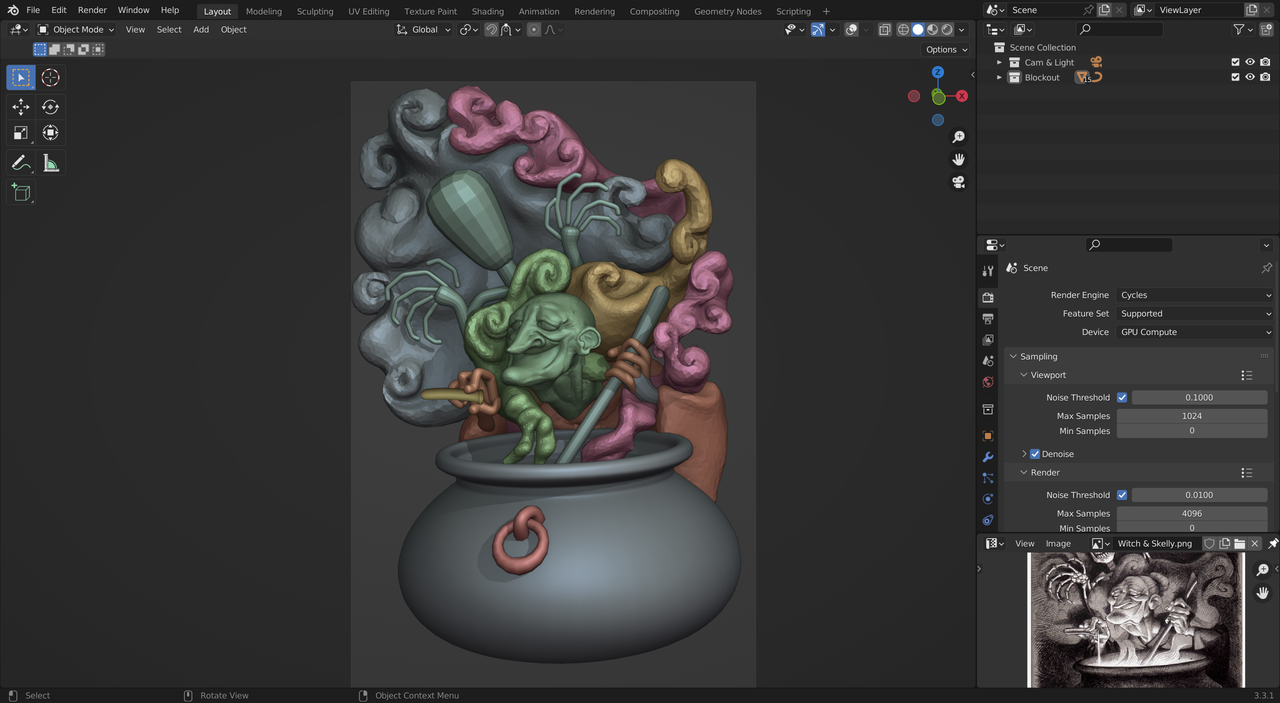The width and height of the screenshot is (1280, 703).
Task: Uncheck Viewport Noise Threshold checkbox
Action: [x=1122, y=398]
